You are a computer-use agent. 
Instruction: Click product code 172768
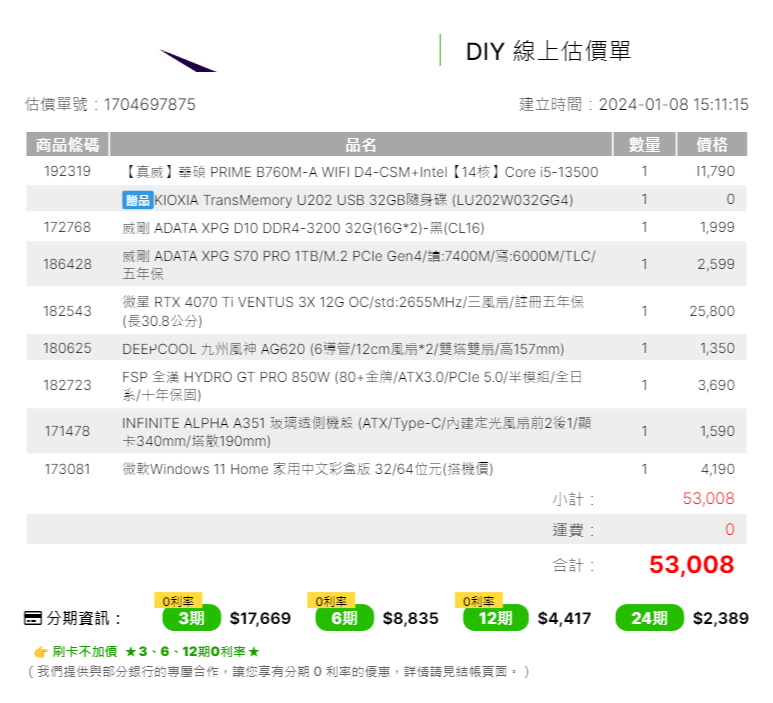(68, 227)
